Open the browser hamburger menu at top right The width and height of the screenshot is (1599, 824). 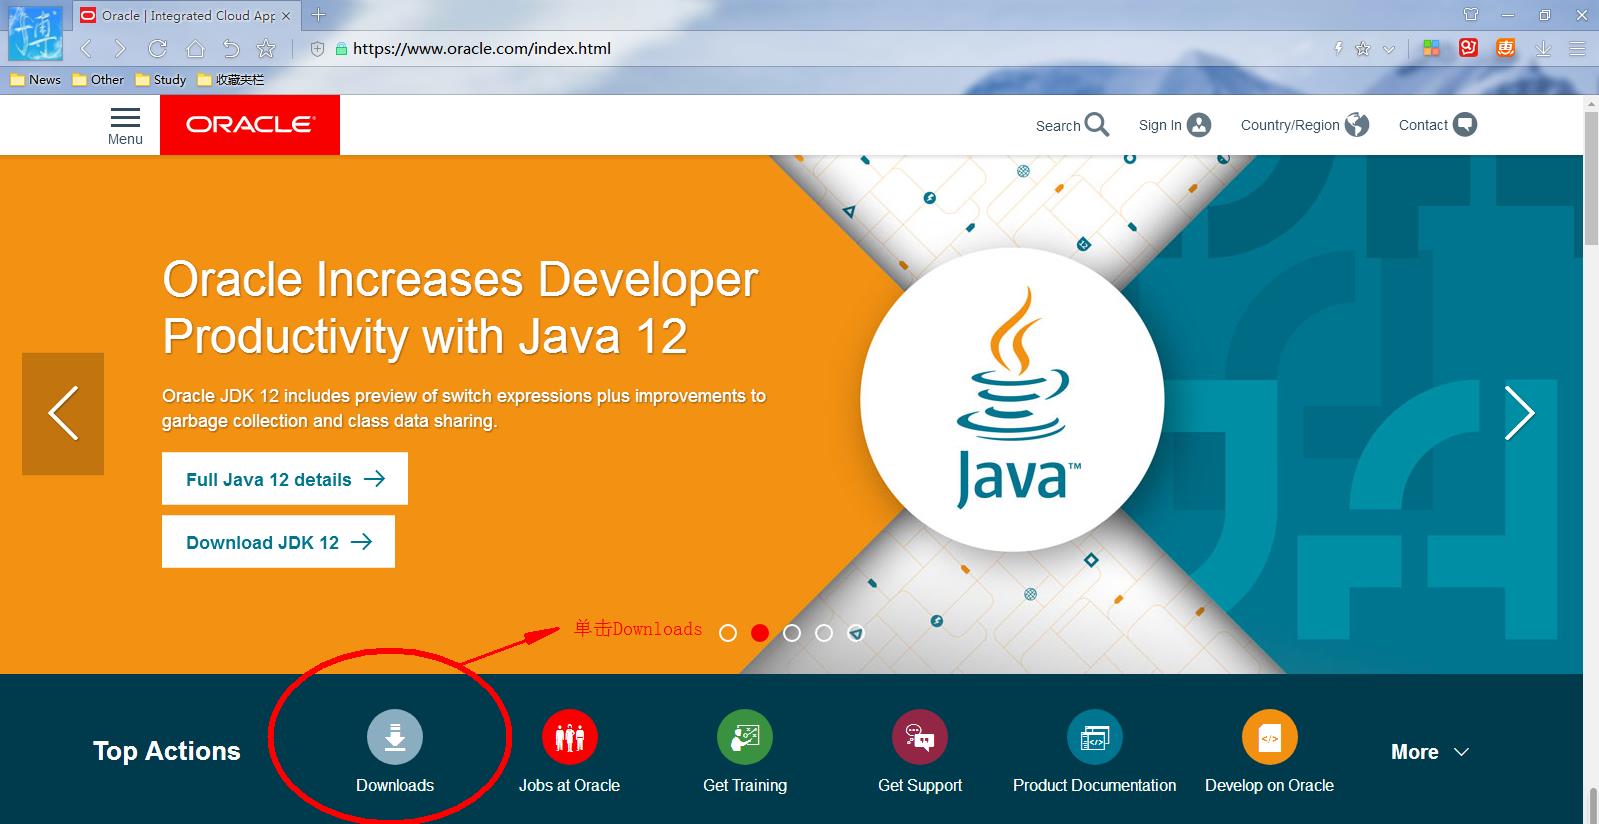pos(1577,48)
